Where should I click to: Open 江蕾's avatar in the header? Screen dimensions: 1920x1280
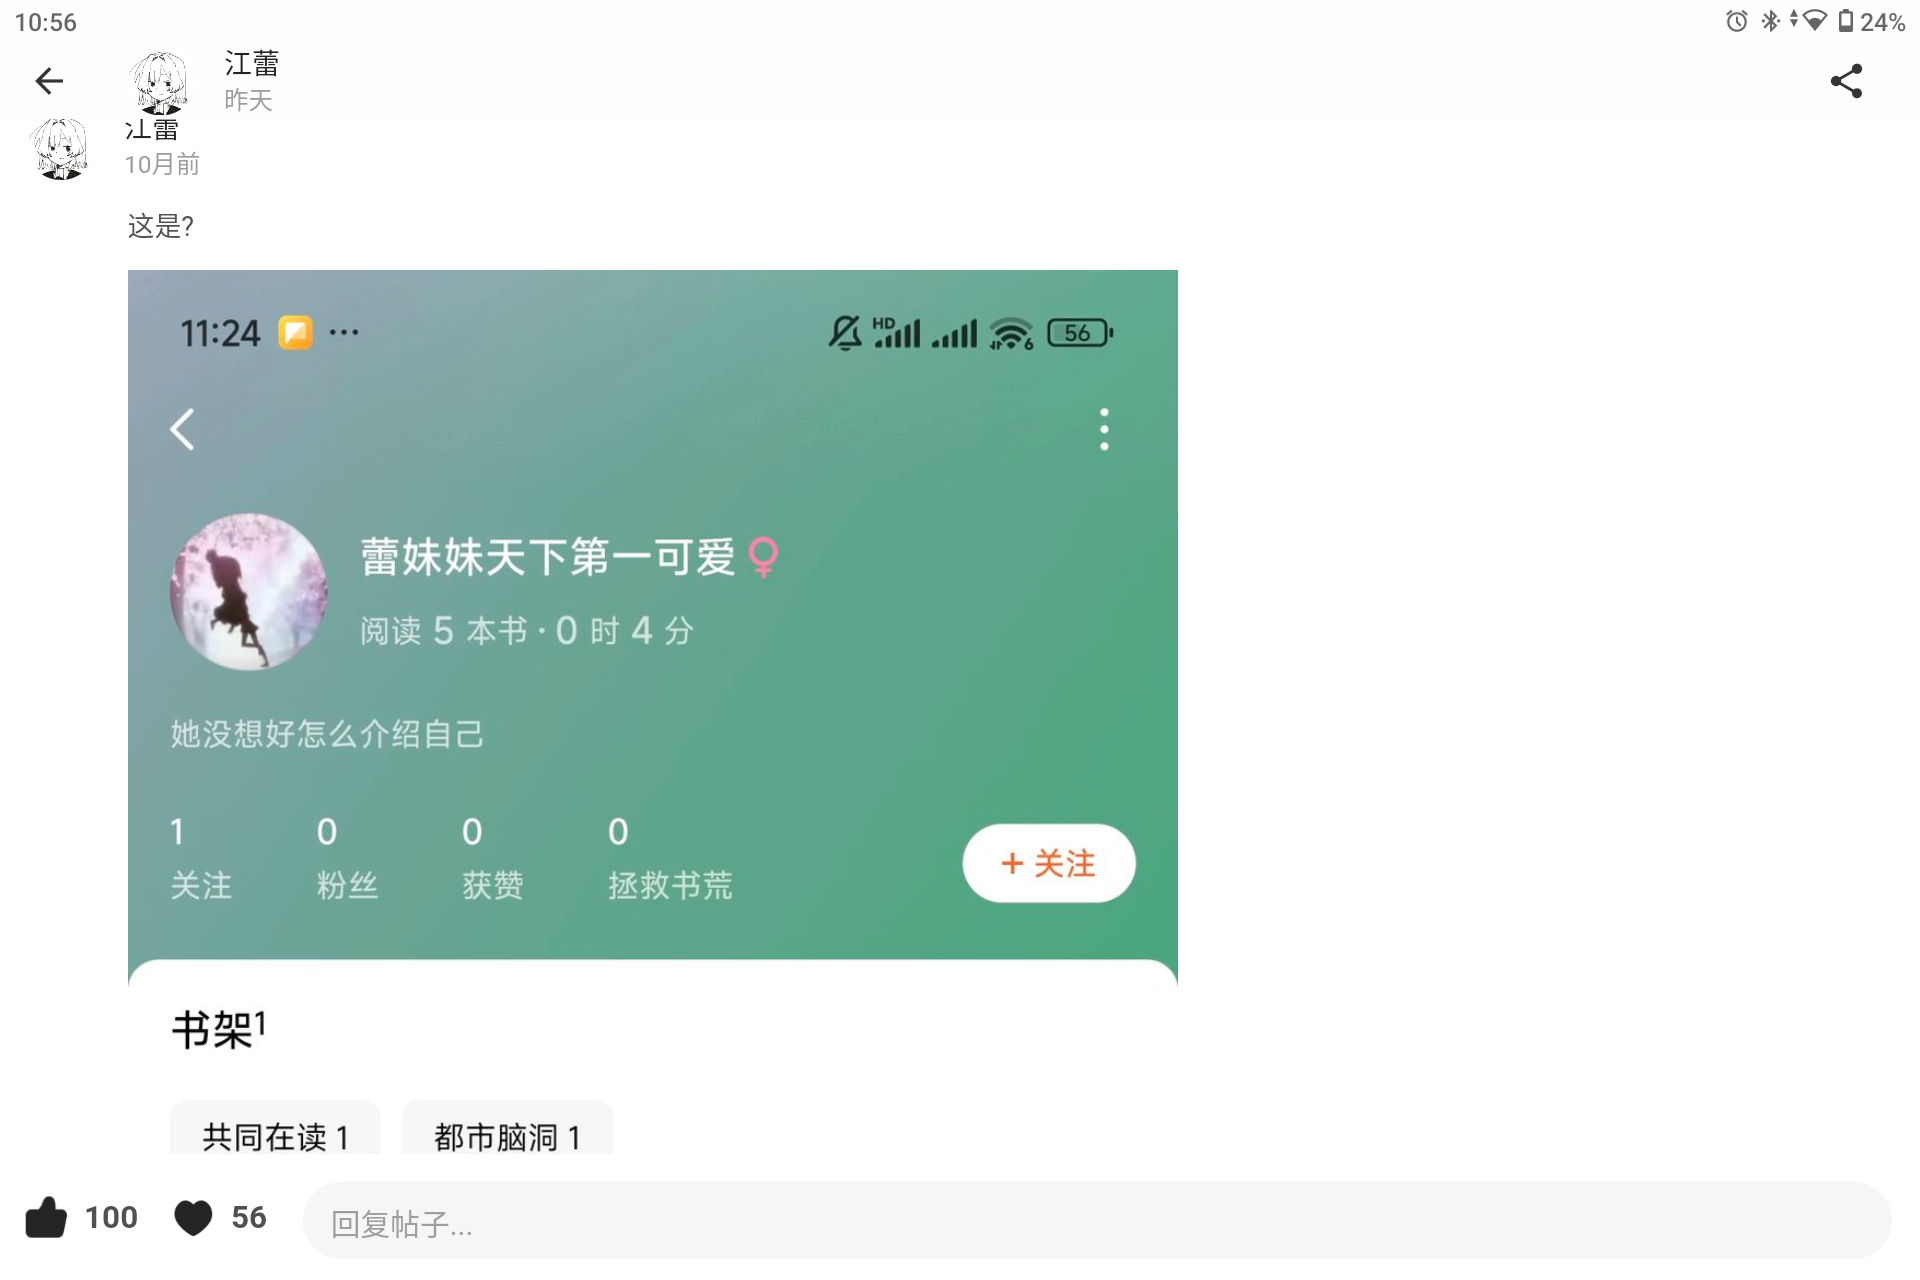tap(159, 82)
